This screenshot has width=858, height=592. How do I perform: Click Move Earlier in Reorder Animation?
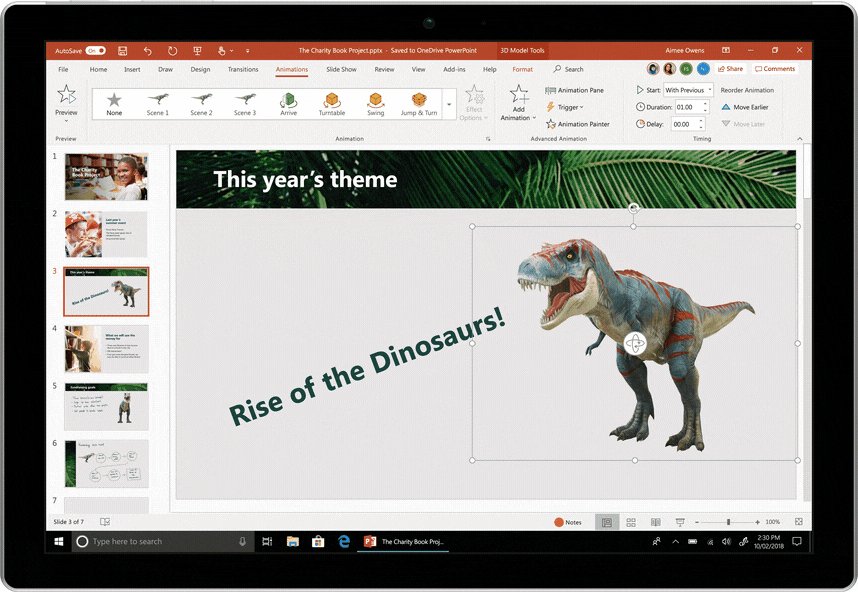[745, 107]
